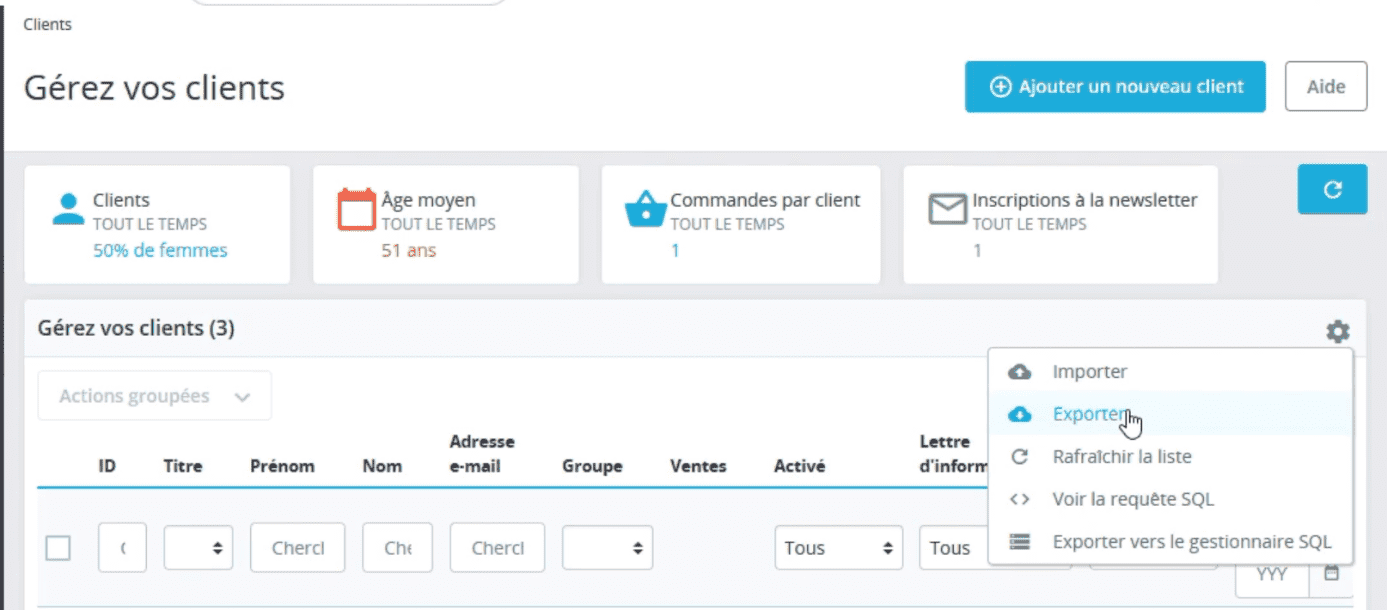Viewport: 1387px width, 610px height.
Task: Click the Âge moyen calendar icon
Action: tap(355, 209)
